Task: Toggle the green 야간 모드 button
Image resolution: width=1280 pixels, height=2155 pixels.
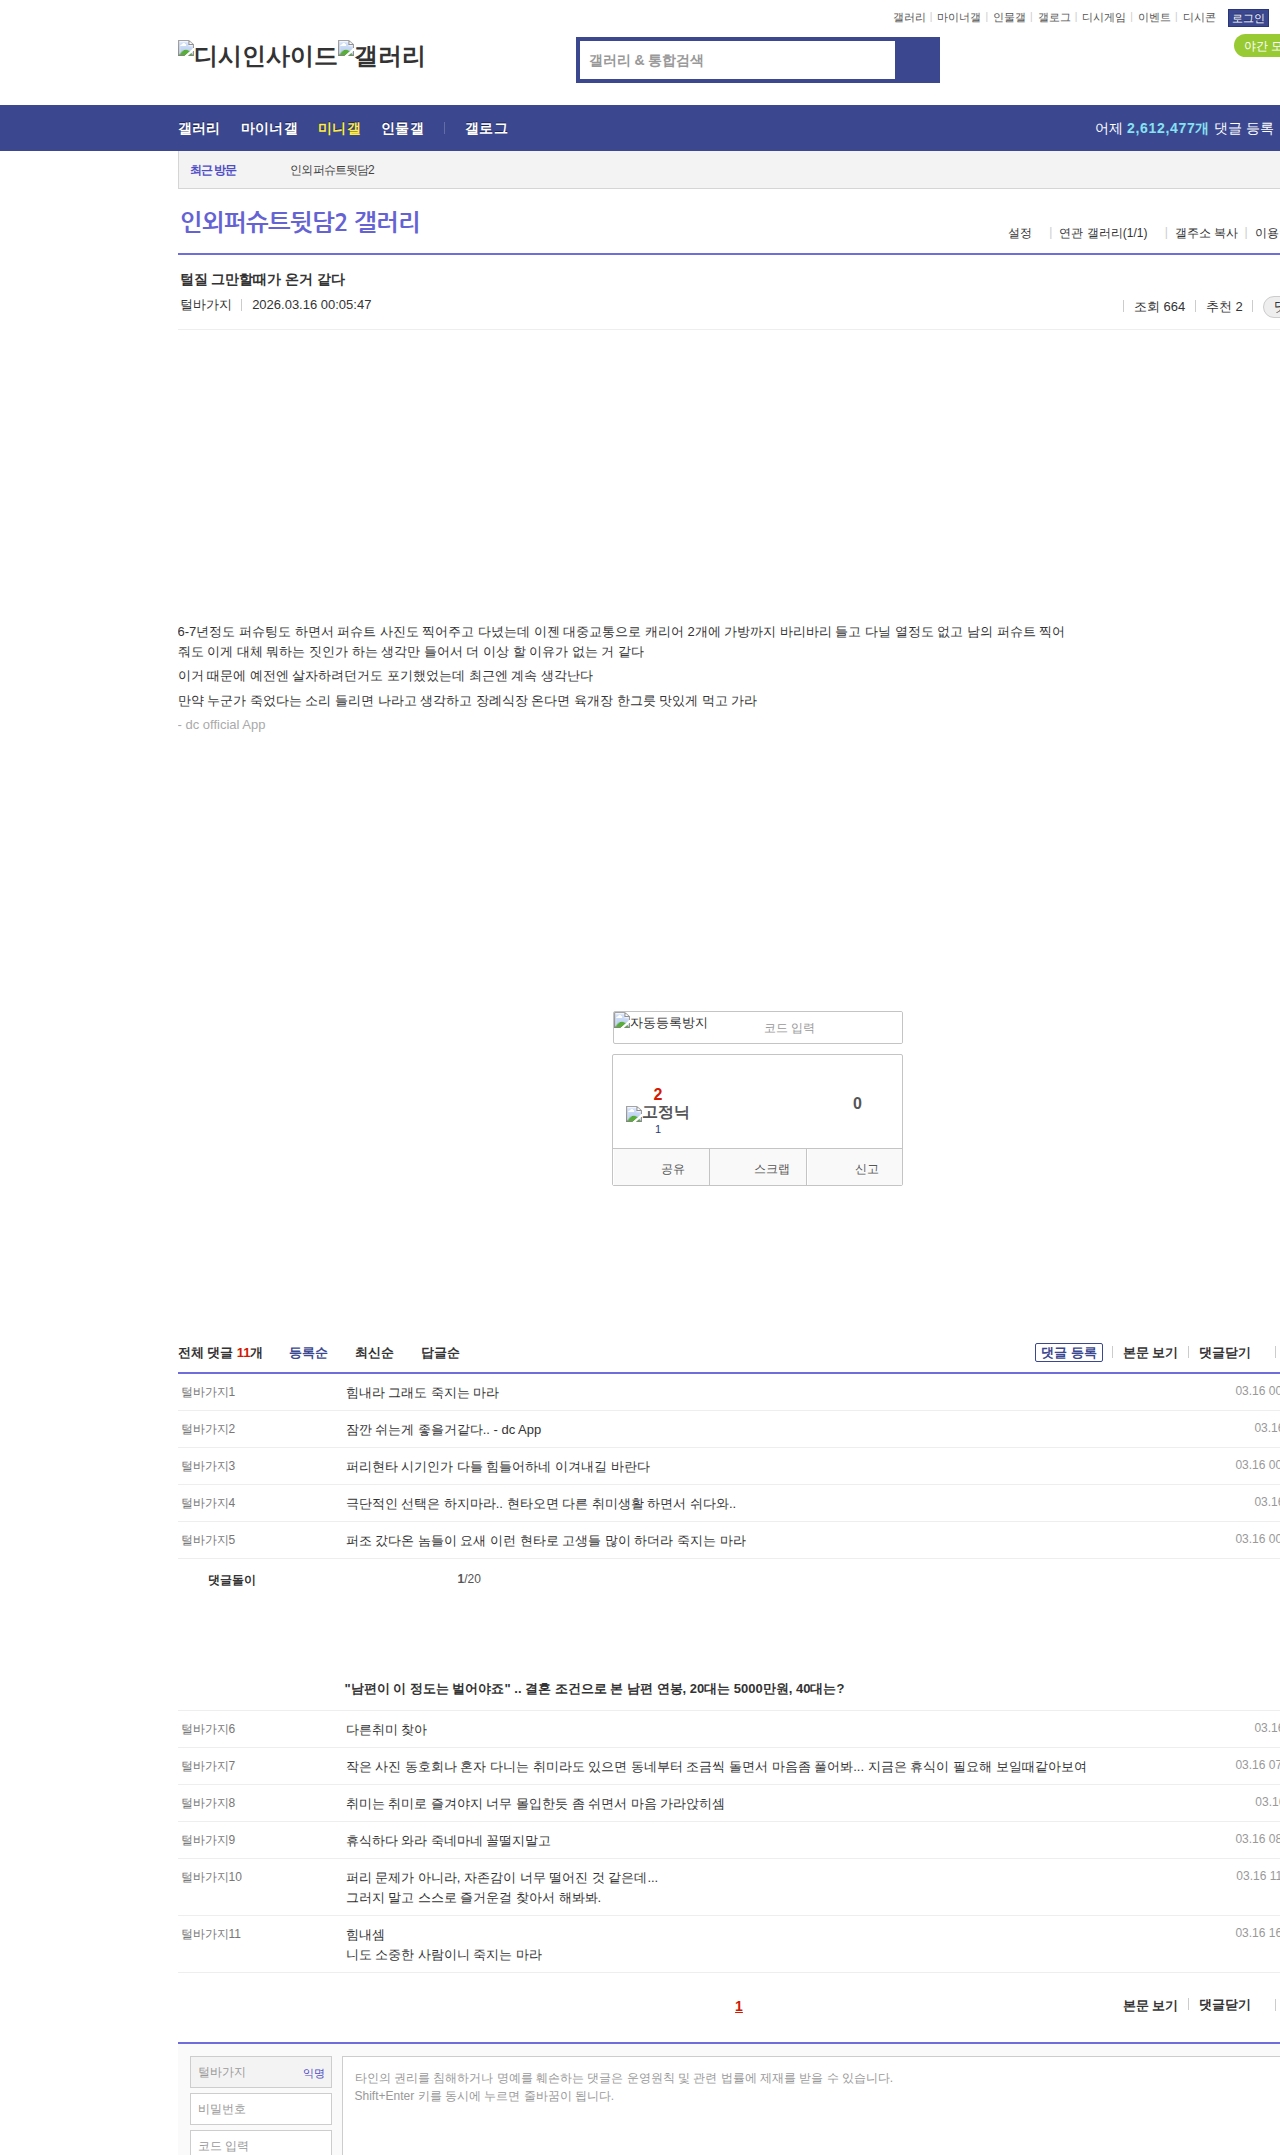Action: [x=1258, y=46]
